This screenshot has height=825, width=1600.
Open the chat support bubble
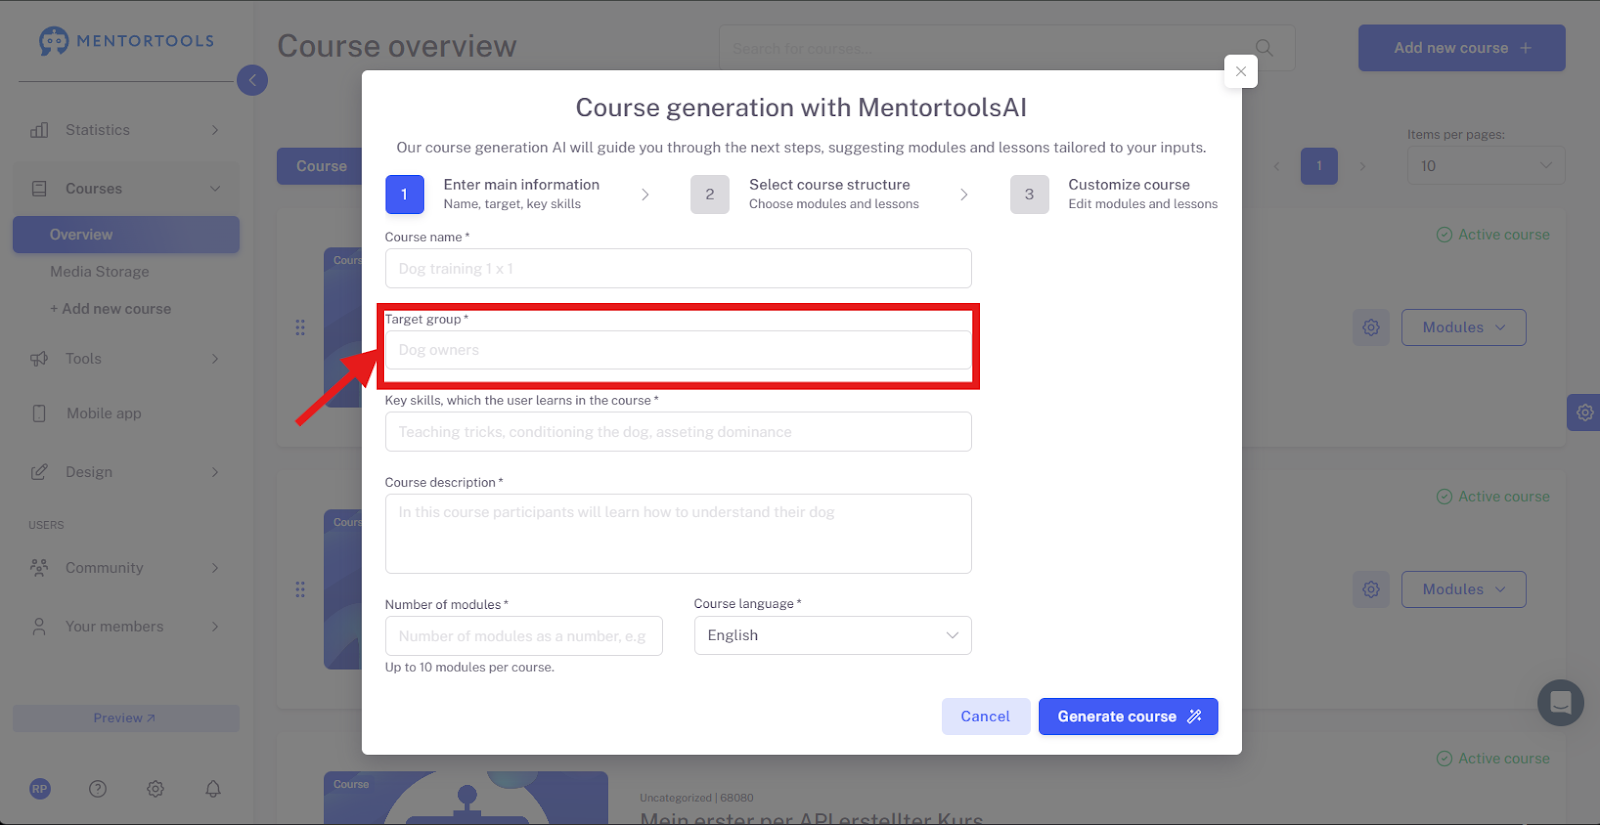coord(1561,703)
